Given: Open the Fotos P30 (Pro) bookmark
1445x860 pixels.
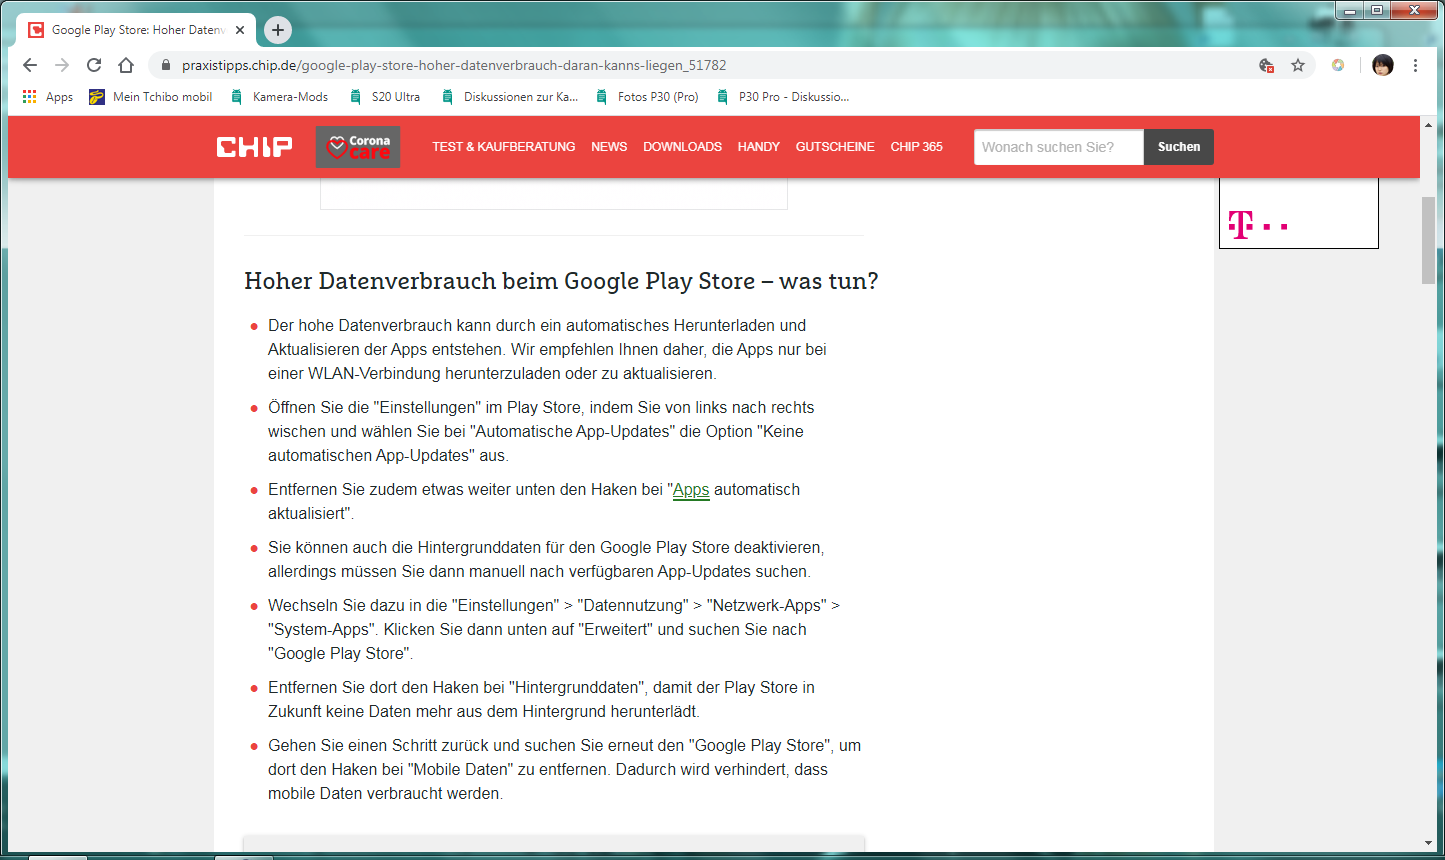Looking at the screenshot, I should coord(647,97).
